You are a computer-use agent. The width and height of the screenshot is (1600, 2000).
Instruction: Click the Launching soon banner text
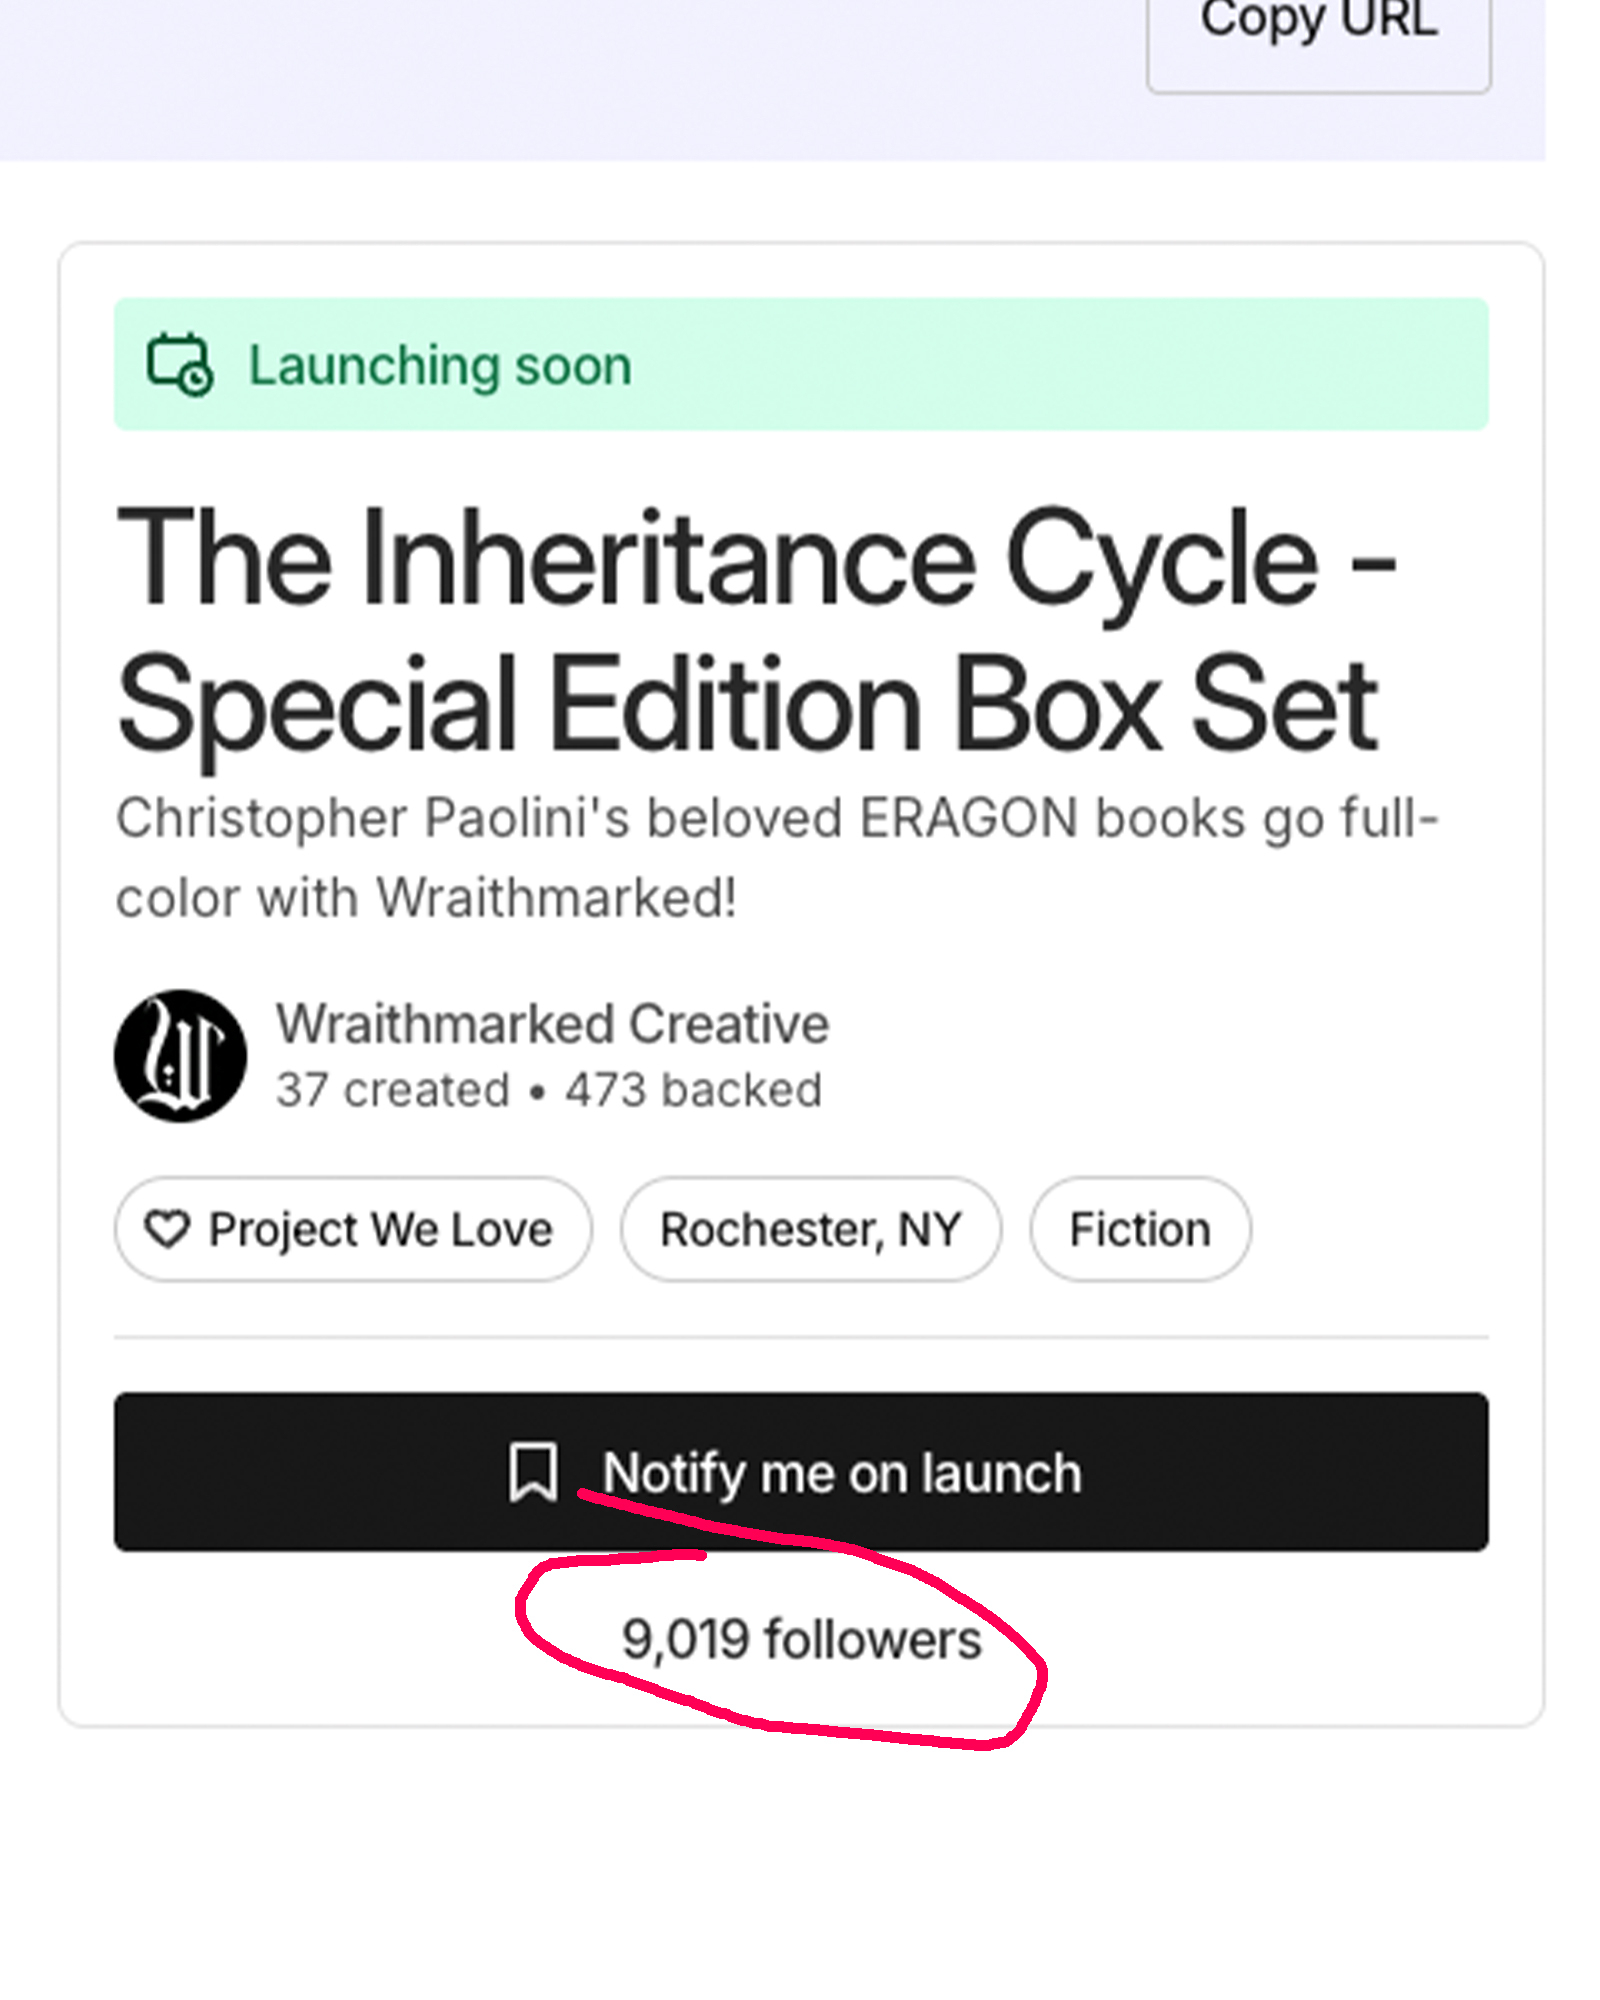[x=440, y=366]
